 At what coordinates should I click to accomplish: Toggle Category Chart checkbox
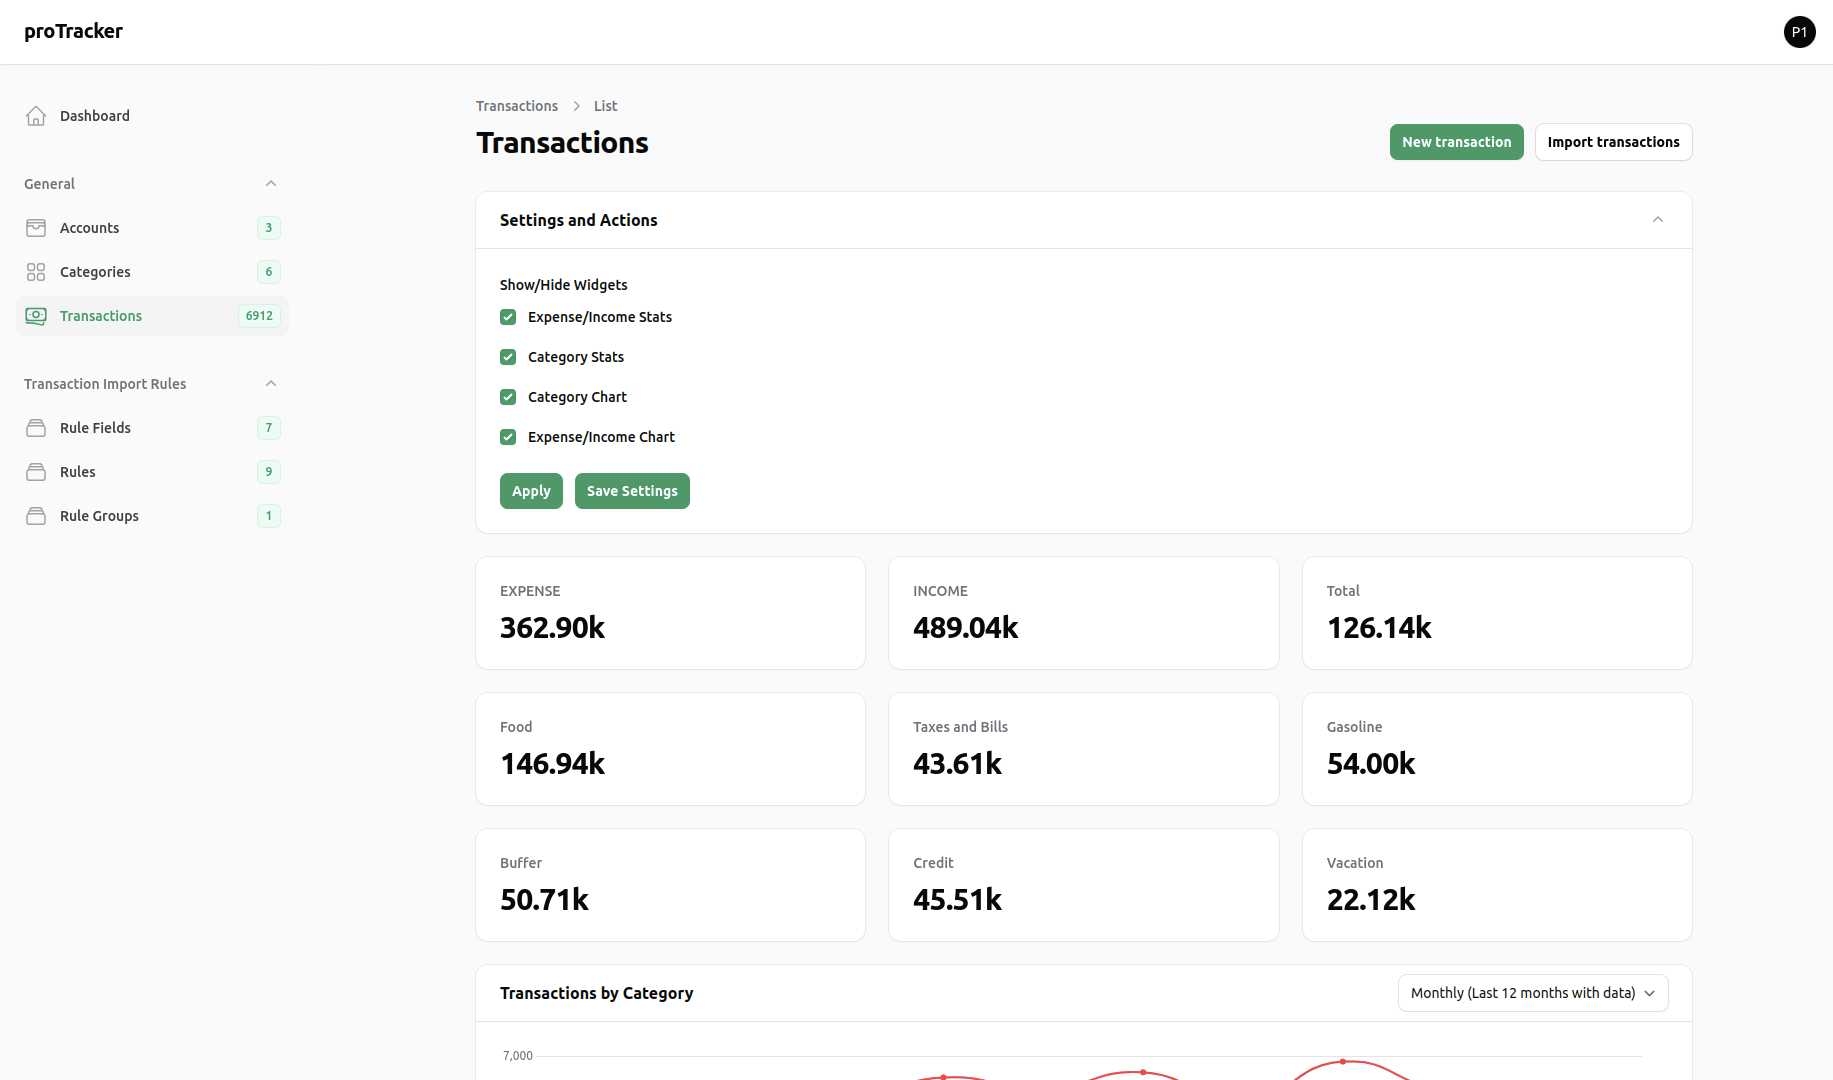click(508, 397)
